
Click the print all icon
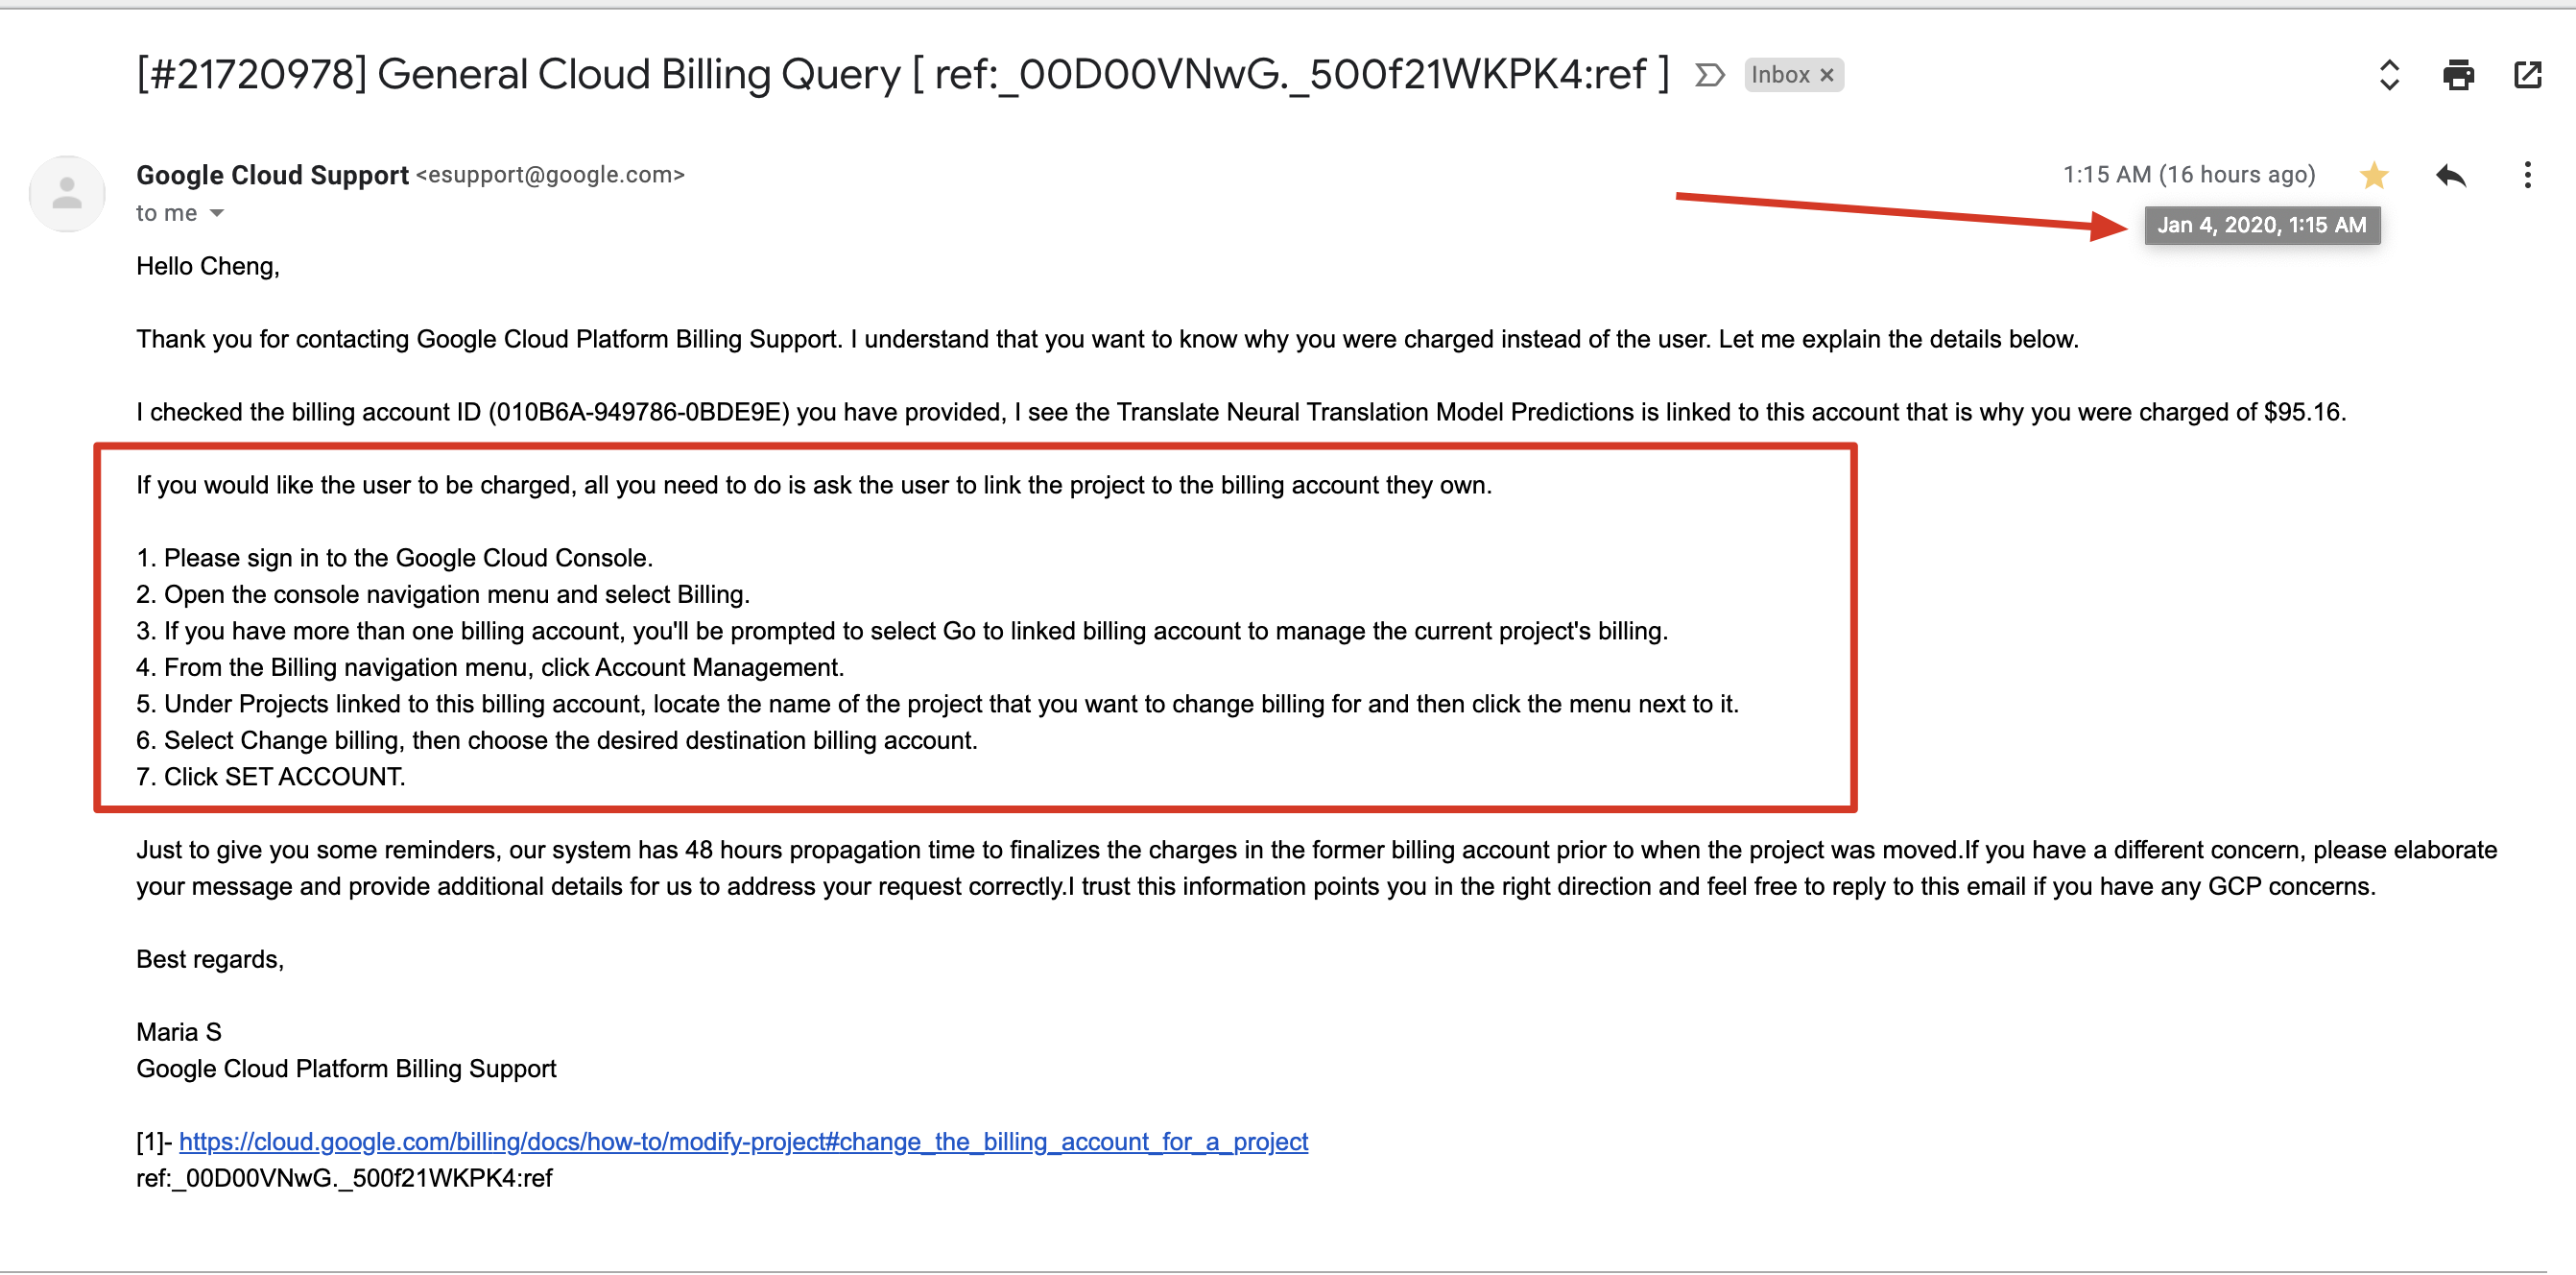2457,75
